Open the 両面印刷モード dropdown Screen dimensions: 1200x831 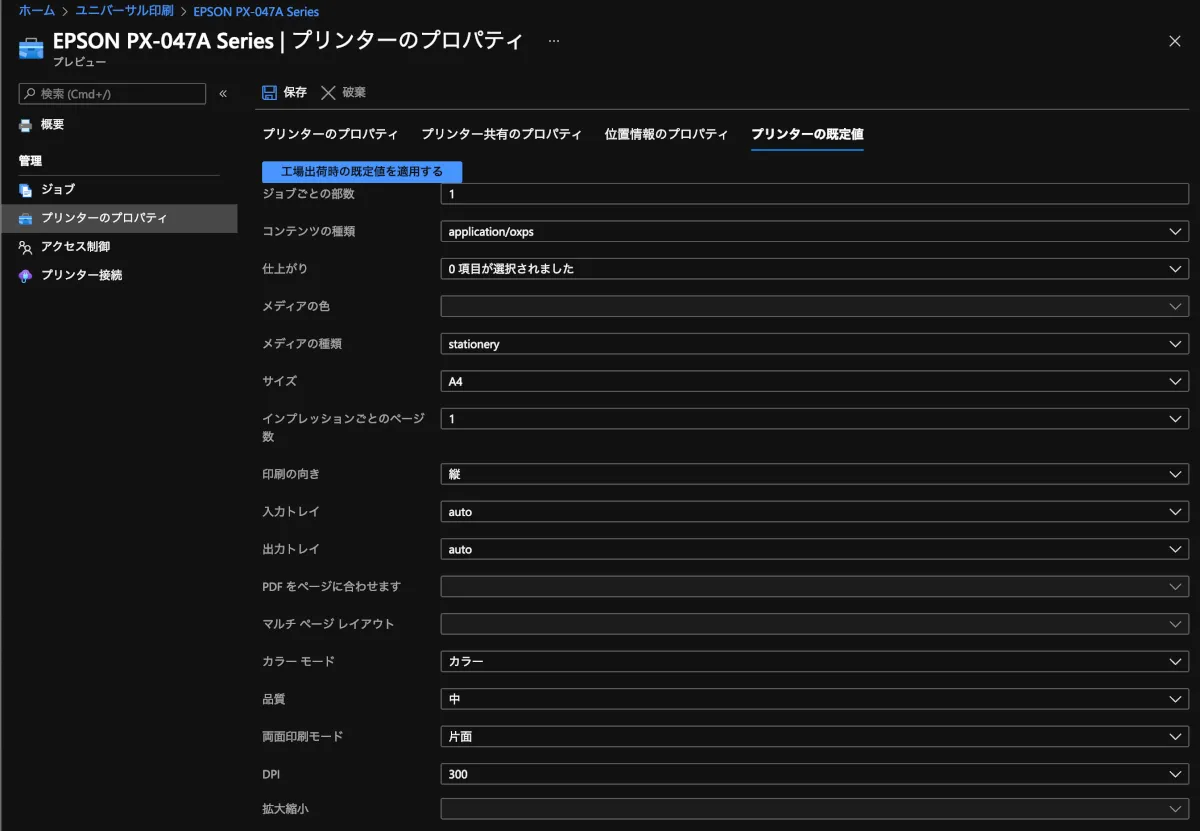[814, 736]
